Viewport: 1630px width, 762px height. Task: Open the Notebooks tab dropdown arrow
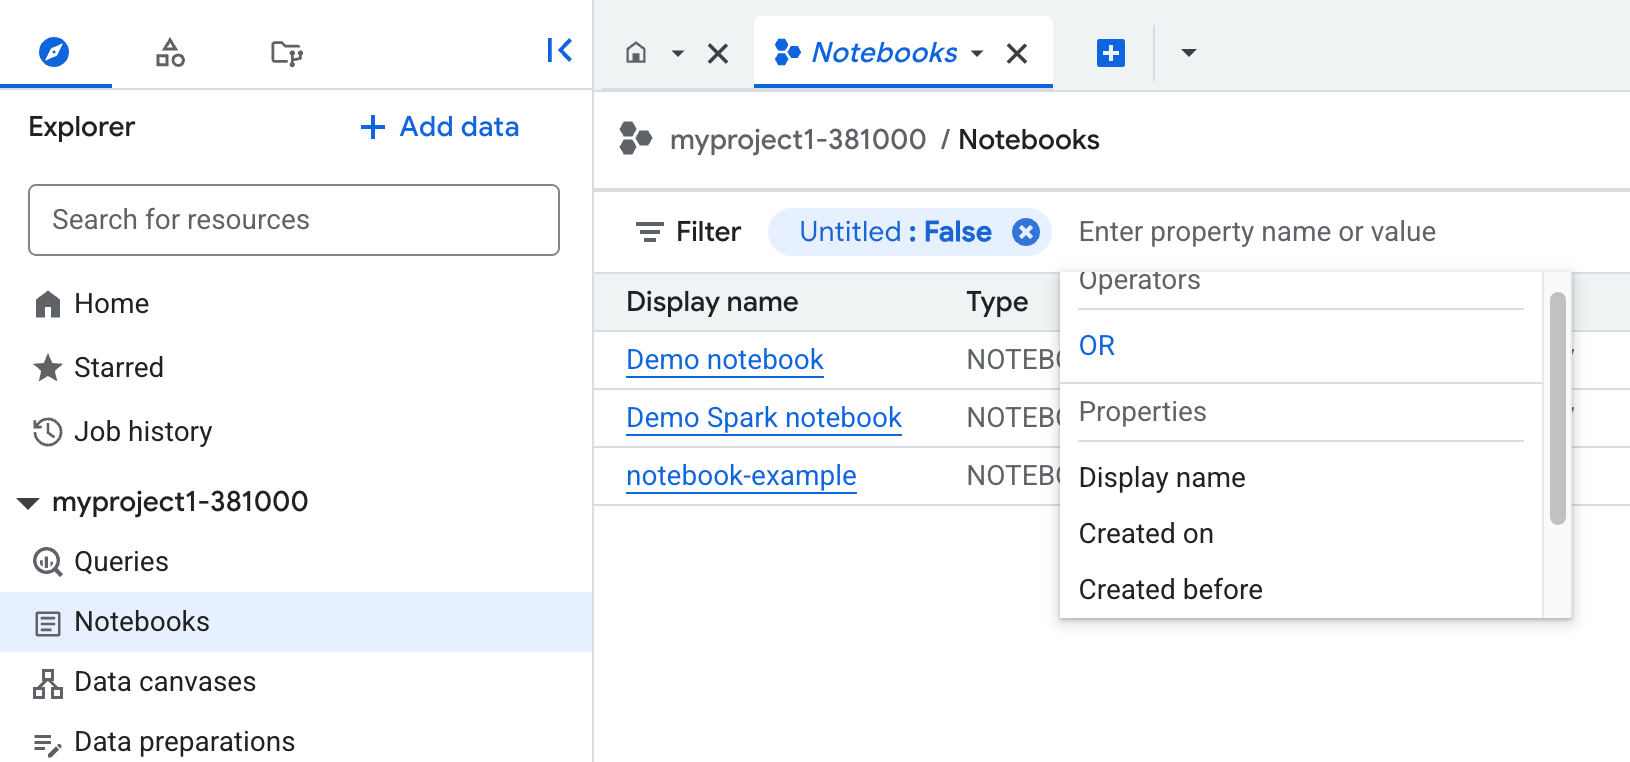pyautogui.click(x=978, y=53)
